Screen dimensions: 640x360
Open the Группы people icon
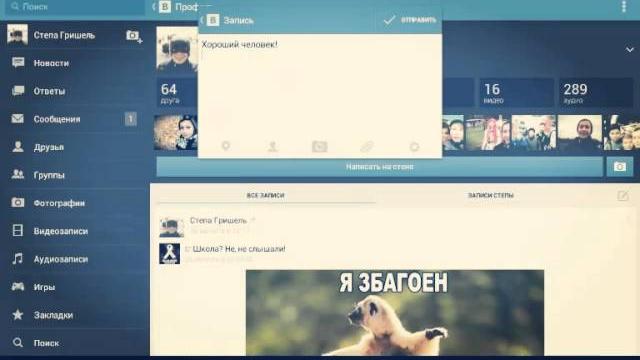(x=18, y=174)
